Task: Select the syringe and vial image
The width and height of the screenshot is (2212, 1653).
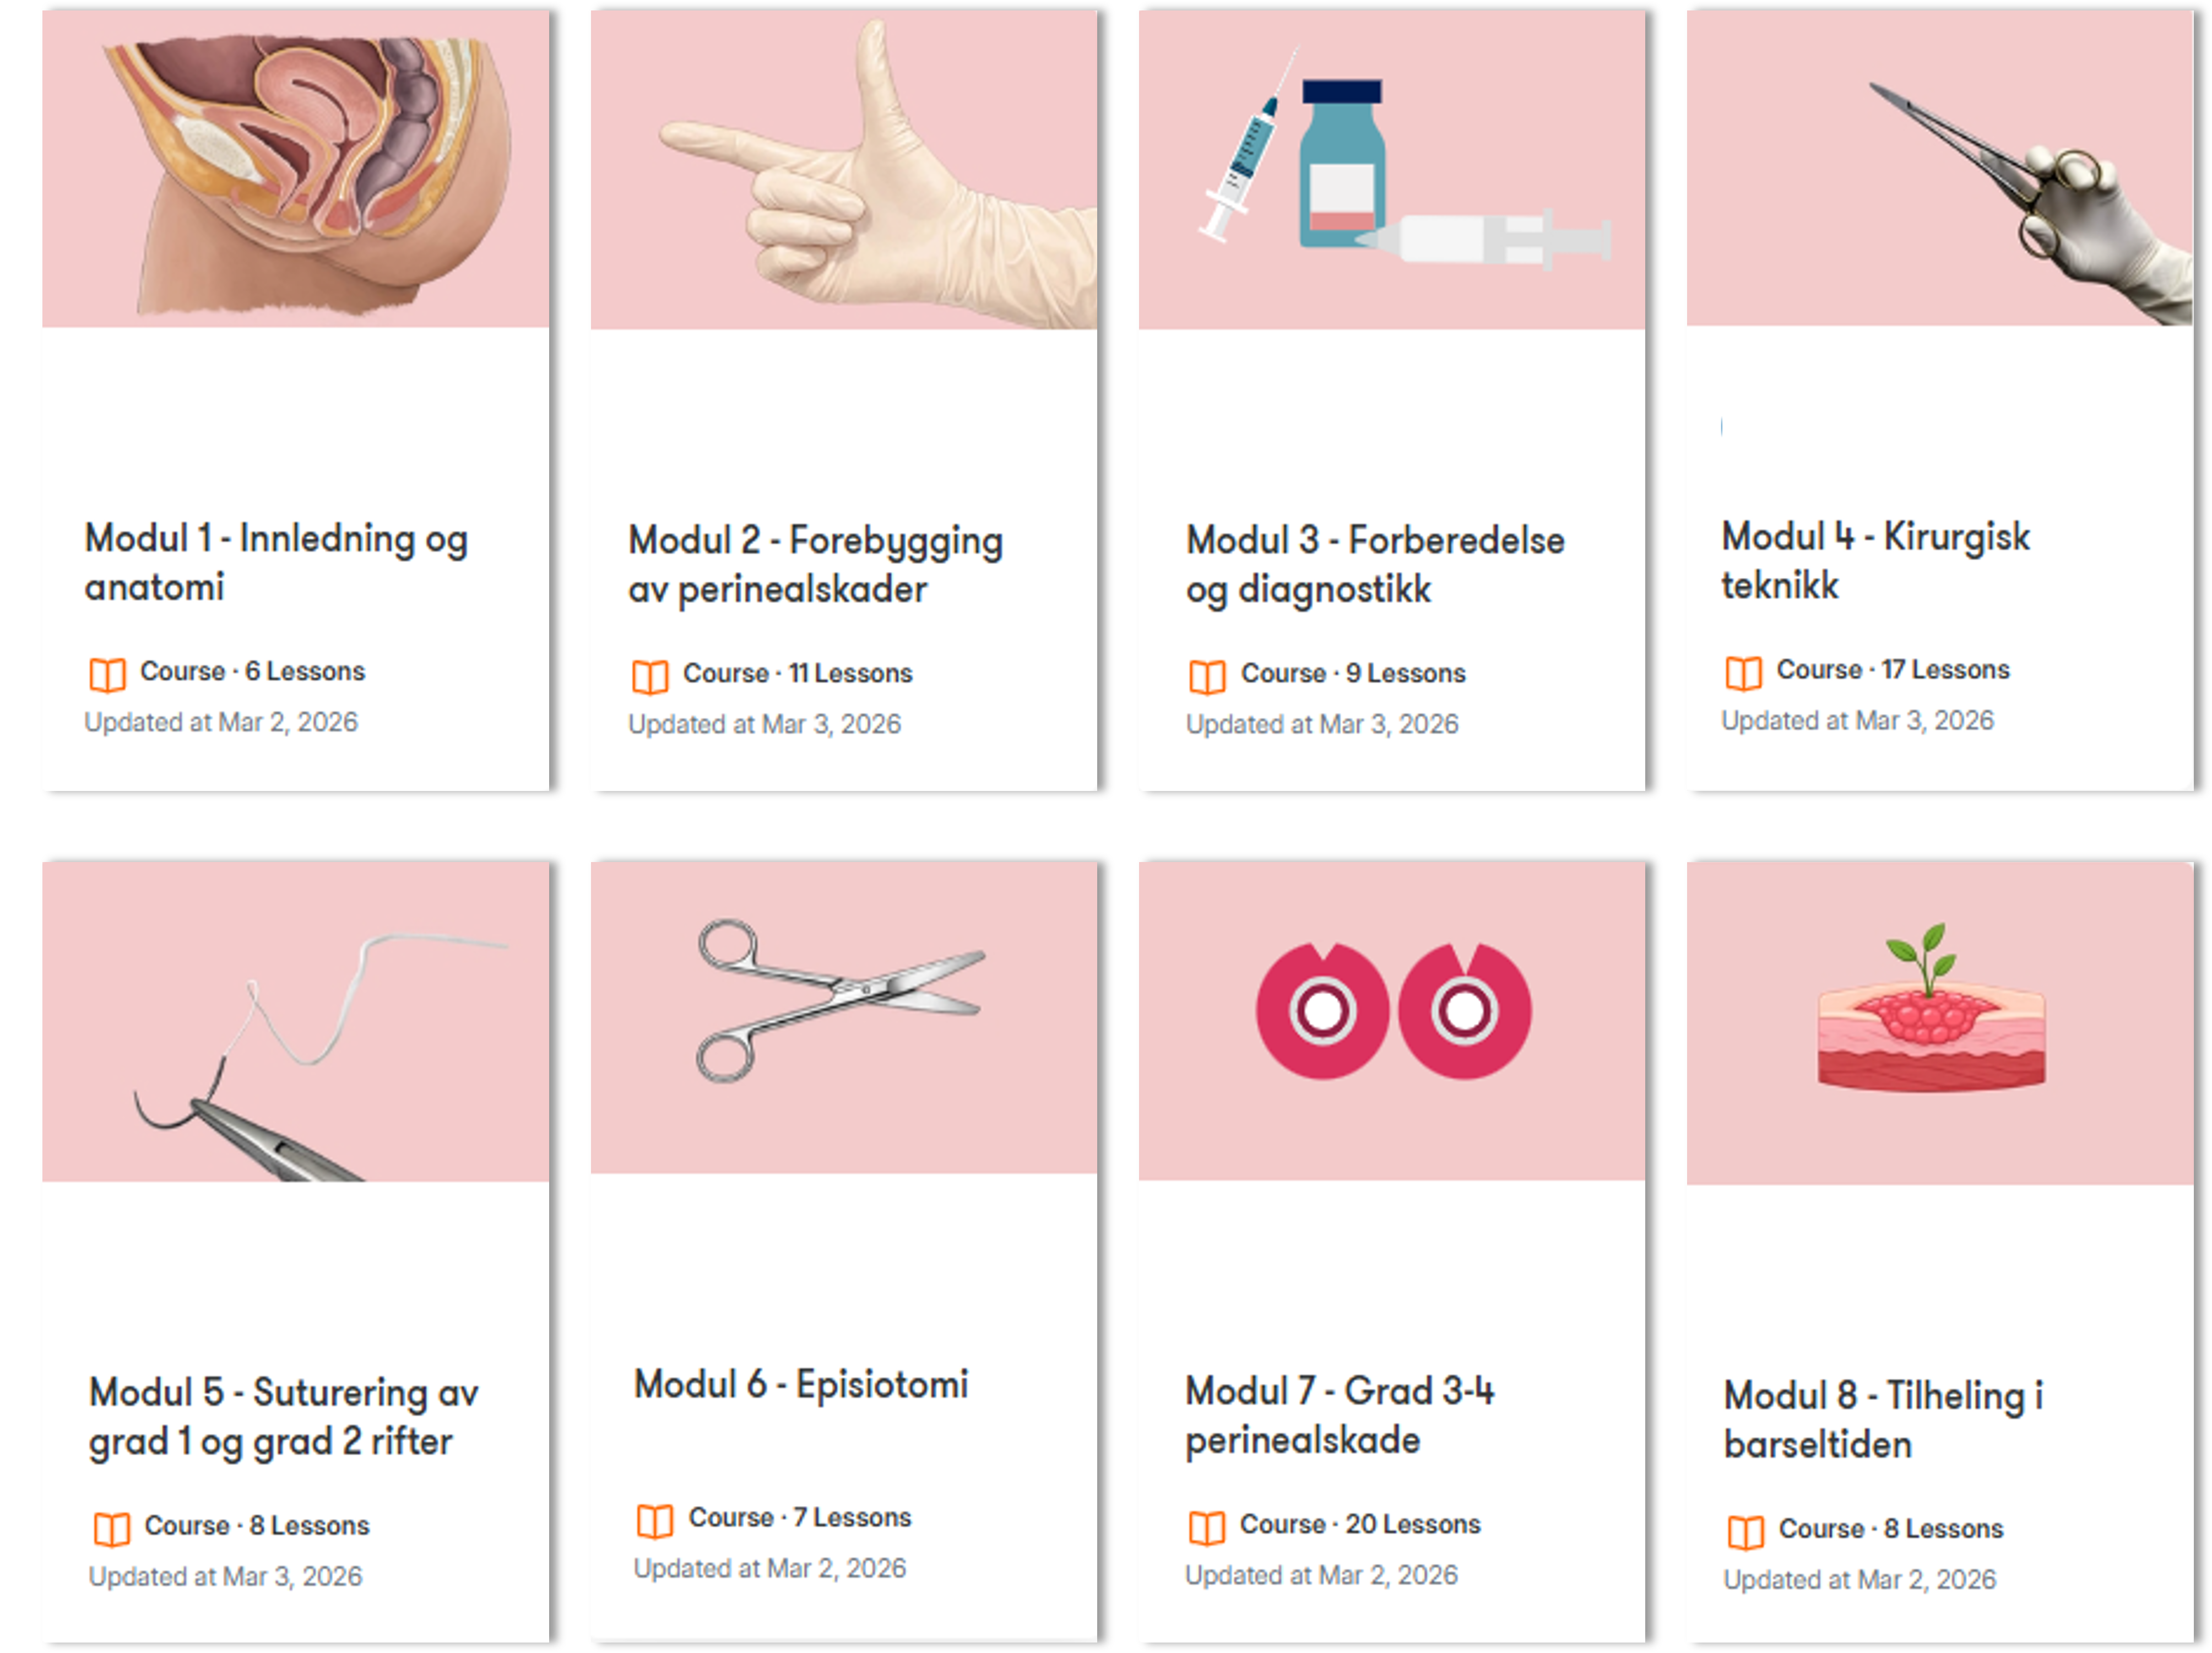Action: point(1391,169)
